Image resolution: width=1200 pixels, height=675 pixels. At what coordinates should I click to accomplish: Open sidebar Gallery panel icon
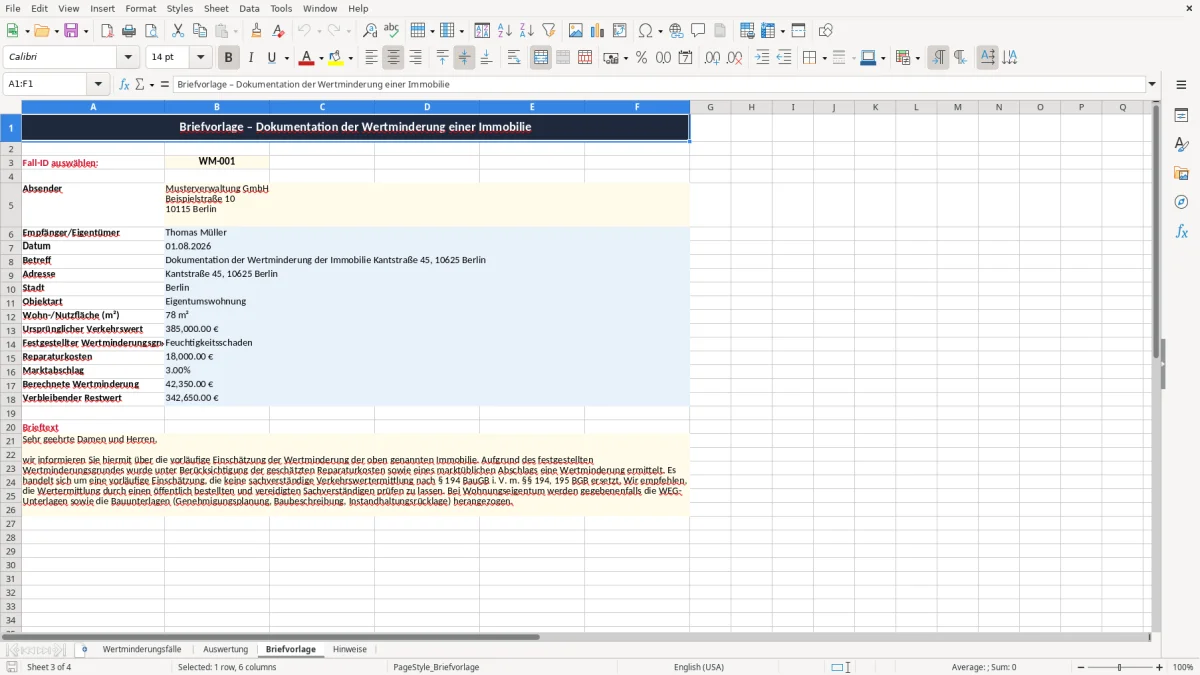pos(1181,173)
